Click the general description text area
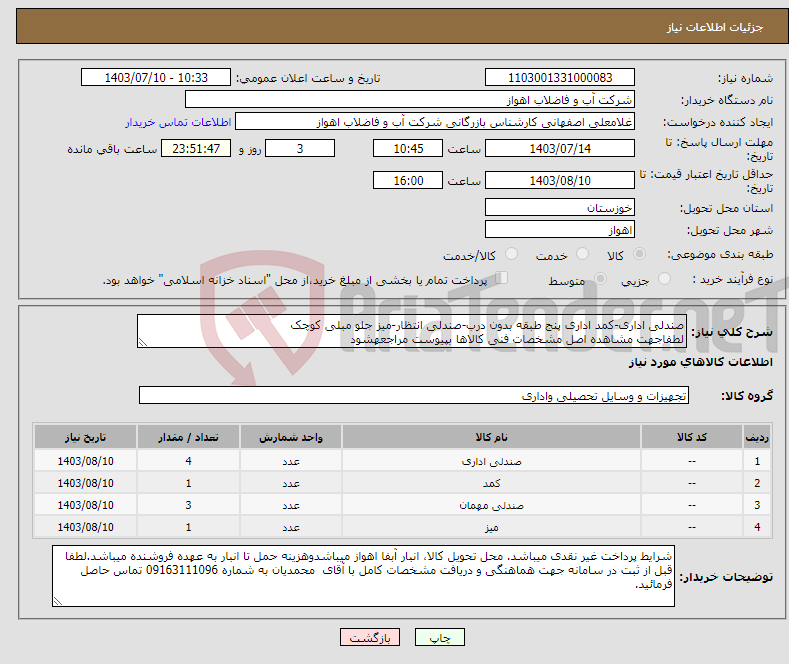The height and width of the screenshot is (664, 789). [412, 331]
